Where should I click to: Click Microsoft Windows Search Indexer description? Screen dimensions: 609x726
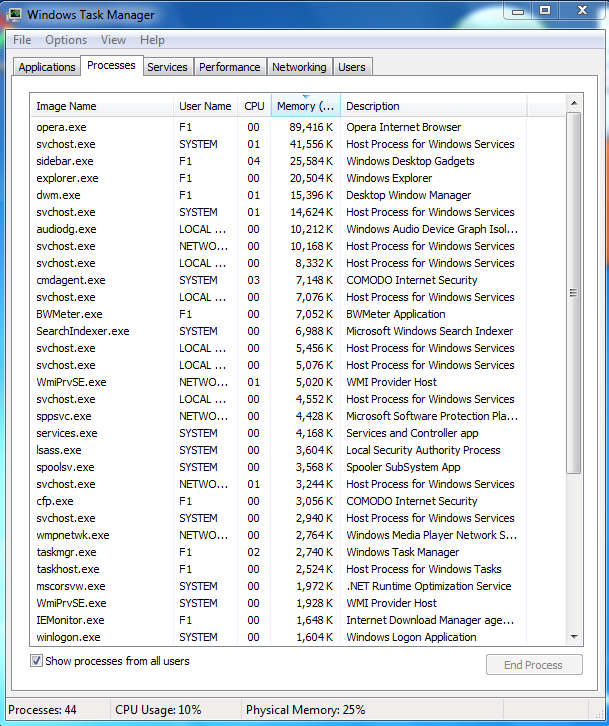[x=430, y=331]
